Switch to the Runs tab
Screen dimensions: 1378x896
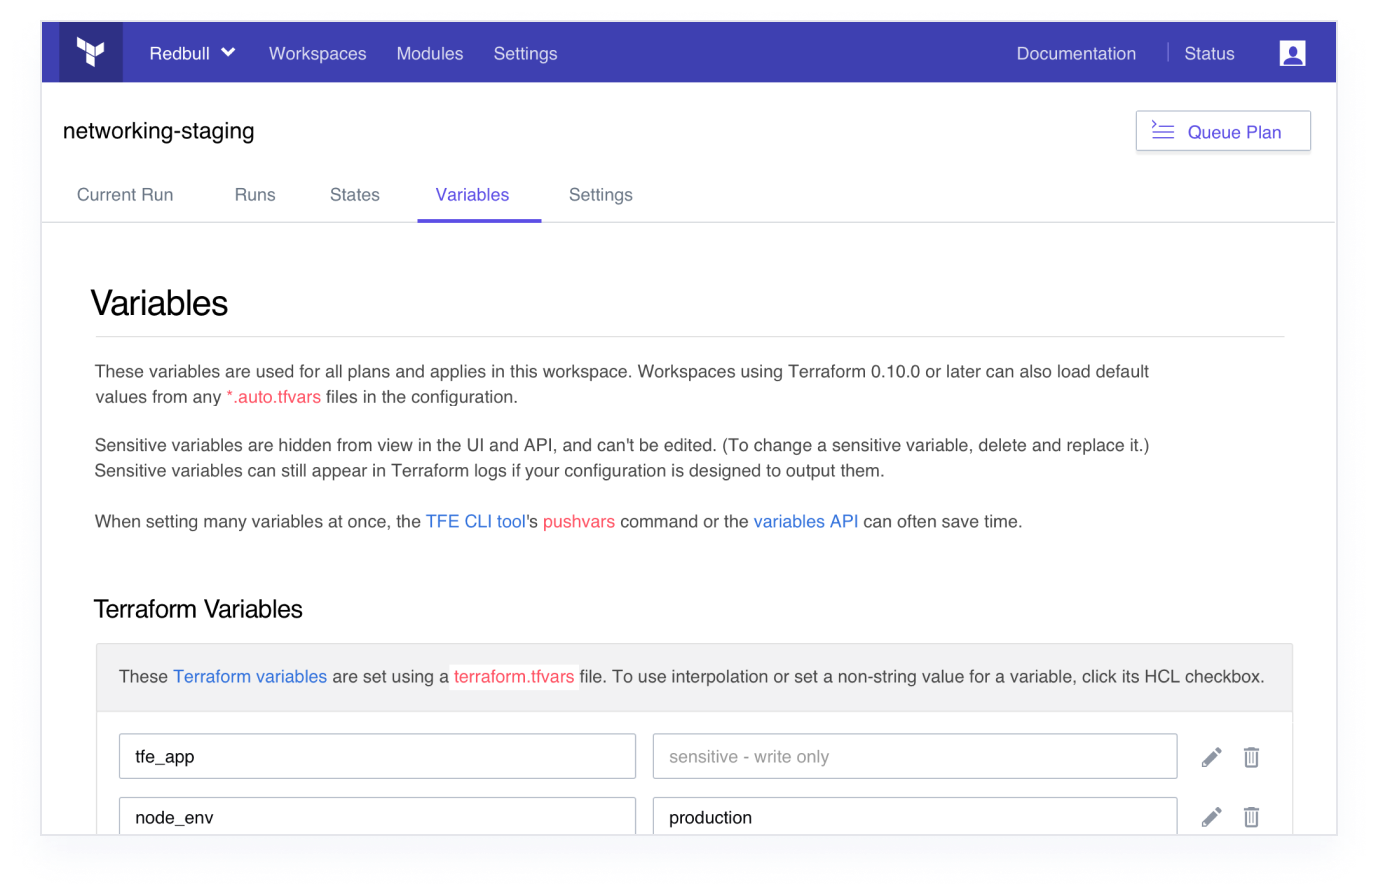pyautogui.click(x=254, y=195)
